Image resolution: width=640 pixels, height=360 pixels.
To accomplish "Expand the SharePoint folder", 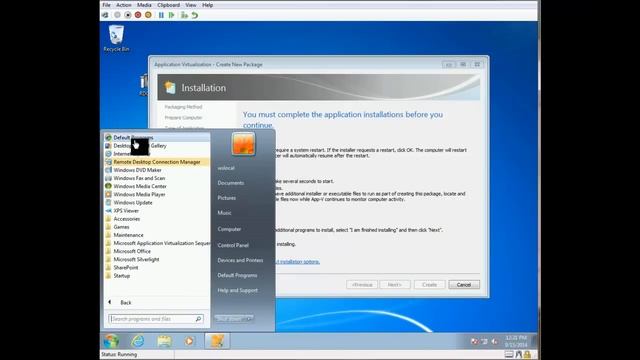I will 157,268.
